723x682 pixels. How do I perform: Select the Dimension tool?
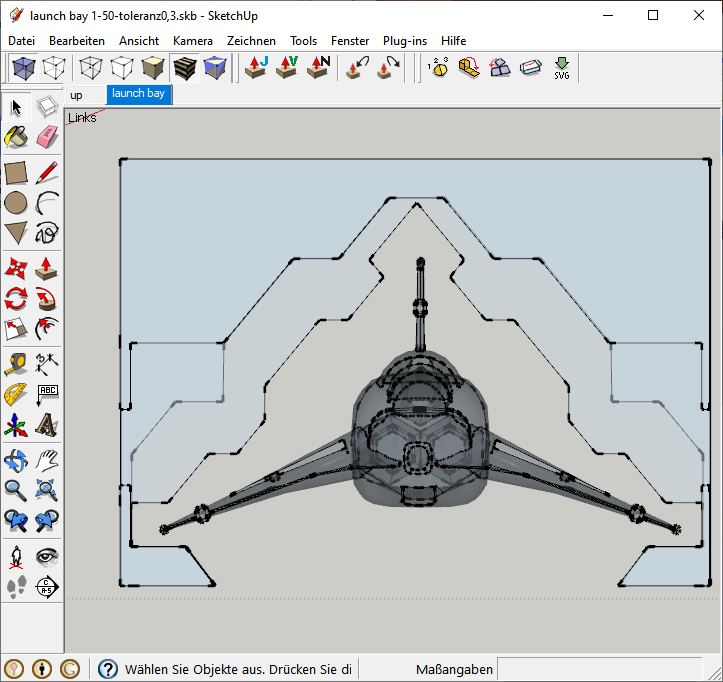click(47, 364)
